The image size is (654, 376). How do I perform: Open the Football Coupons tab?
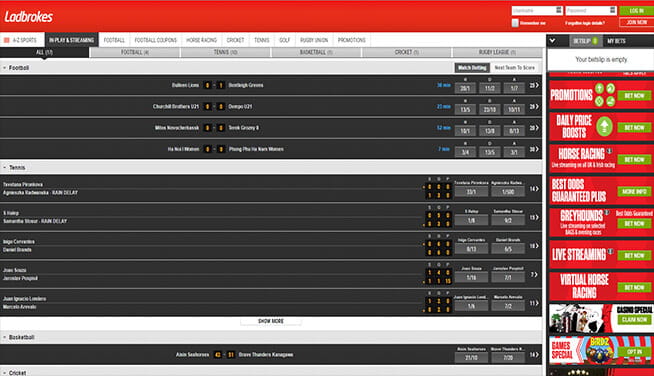coord(156,40)
